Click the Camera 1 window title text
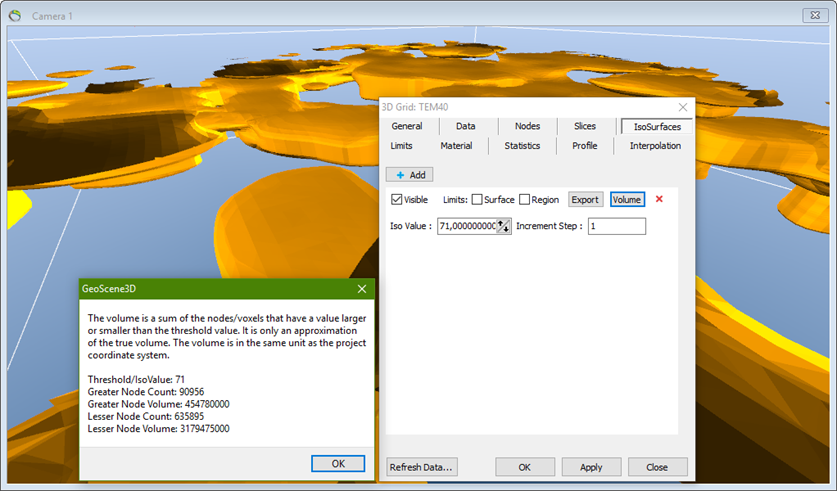This screenshot has height=491, width=837. tap(52, 16)
